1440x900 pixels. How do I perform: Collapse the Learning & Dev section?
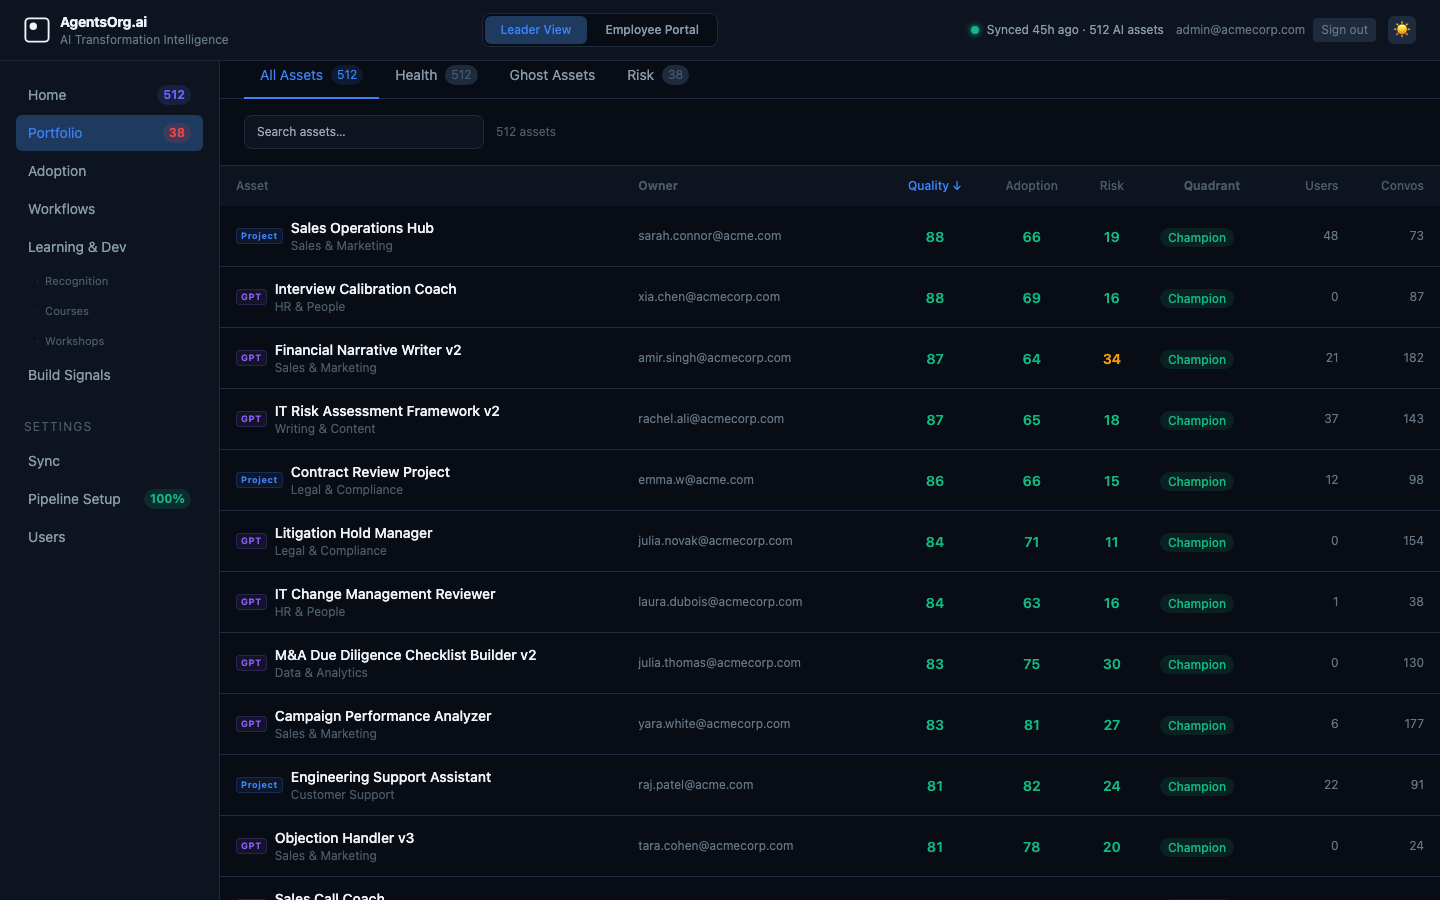[x=77, y=247]
